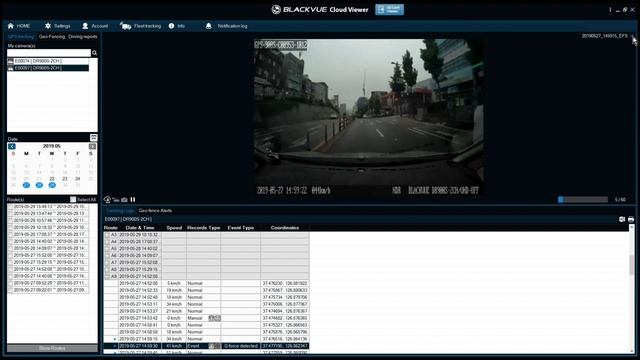
Task: Click the camera search magnifier icon
Action: (94, 53)
